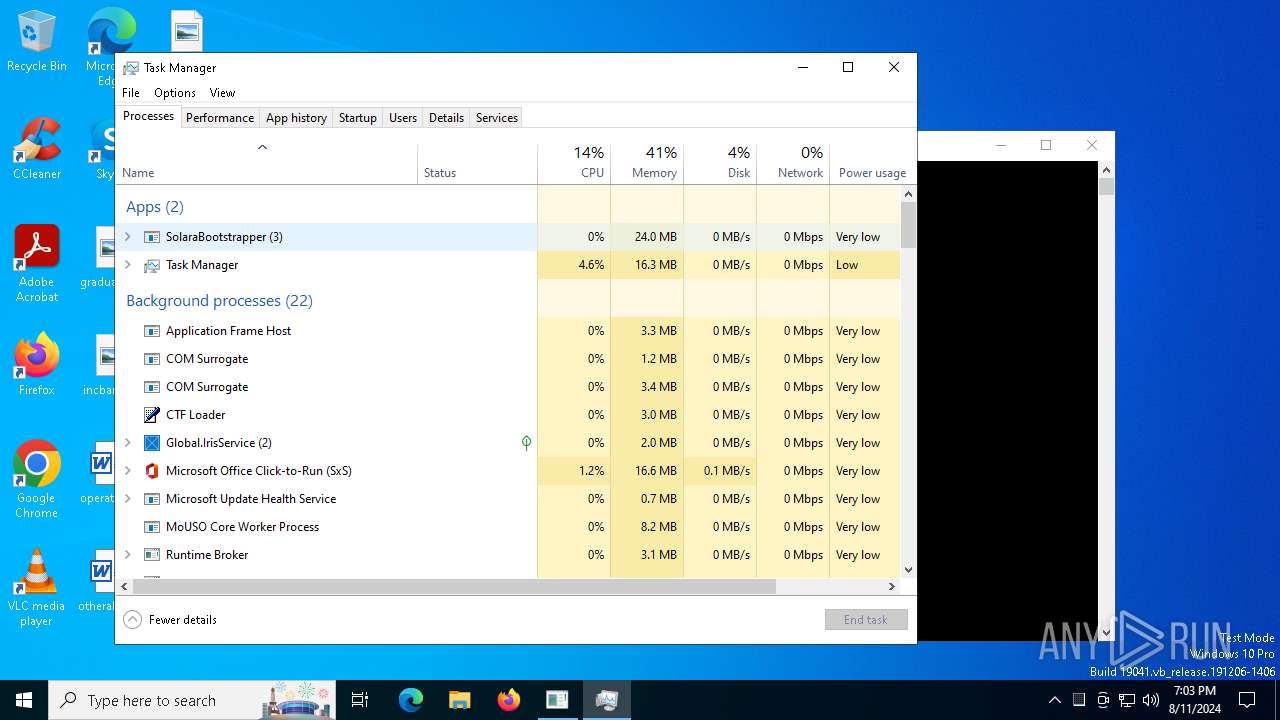Image resolution: width=1280 pixels, height=720 pixels.
Task: Click the taskbar search box
Action: pyautogui.click(x=194, y=700)
